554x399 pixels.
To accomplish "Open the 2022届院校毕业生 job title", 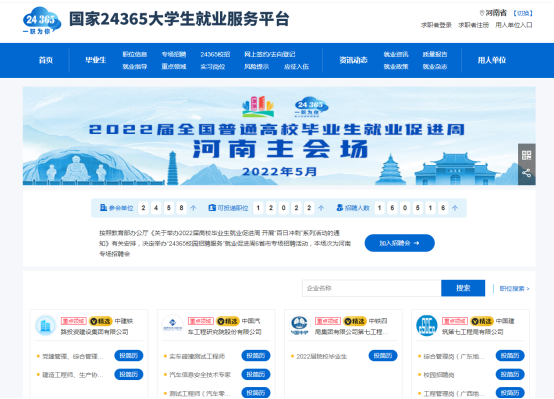I will pos(322,356).
